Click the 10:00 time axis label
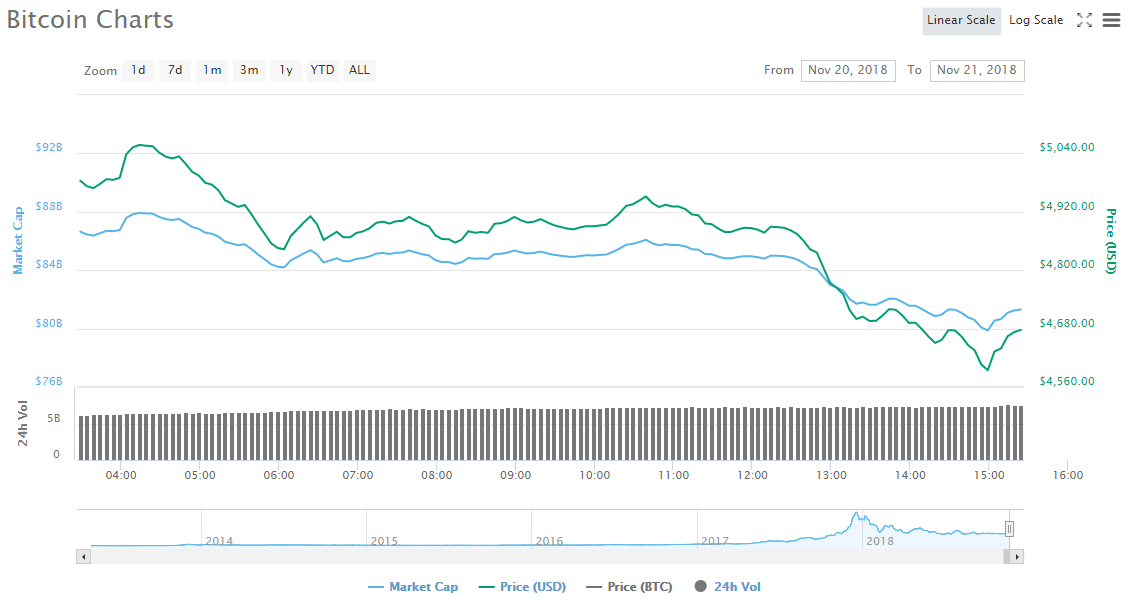Image resolution: width=1140 pixels, height=604 pixels. point(595,475)
